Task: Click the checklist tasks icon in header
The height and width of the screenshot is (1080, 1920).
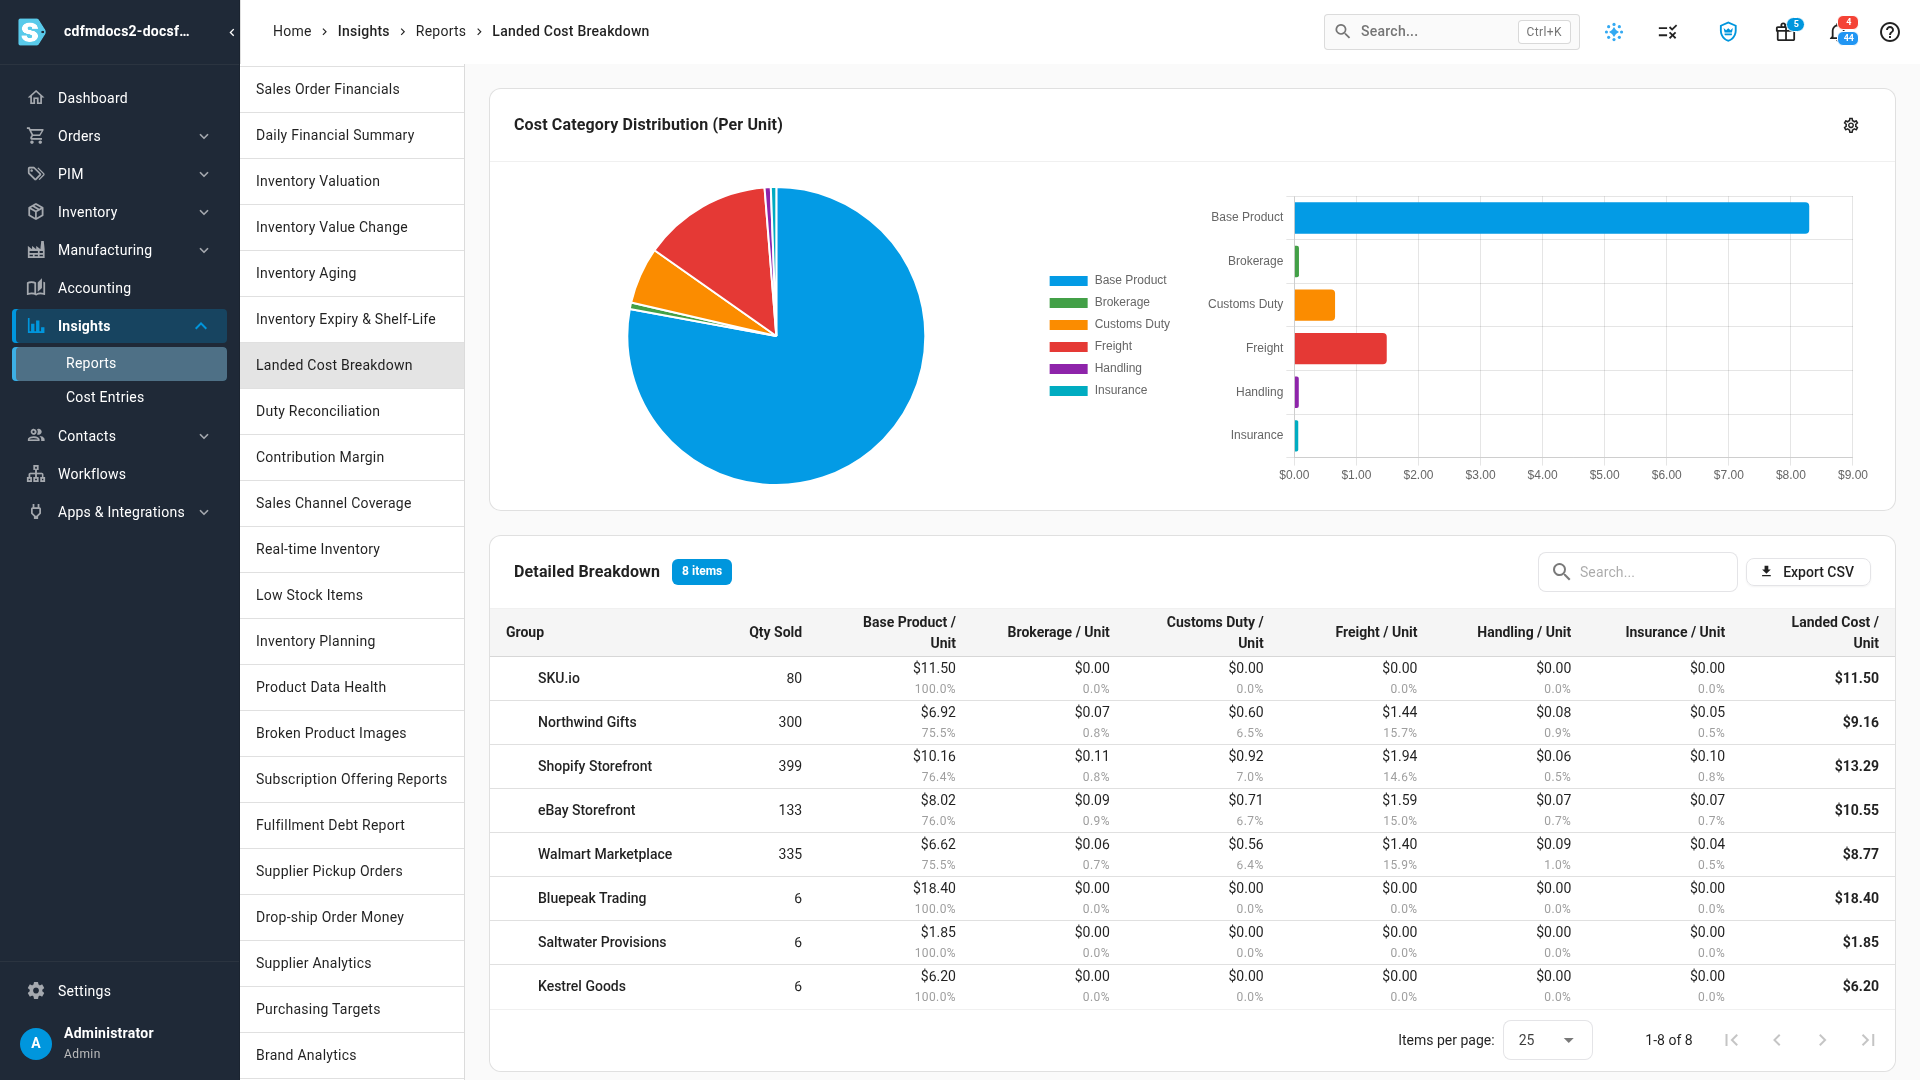Action: pos(1667,32)
